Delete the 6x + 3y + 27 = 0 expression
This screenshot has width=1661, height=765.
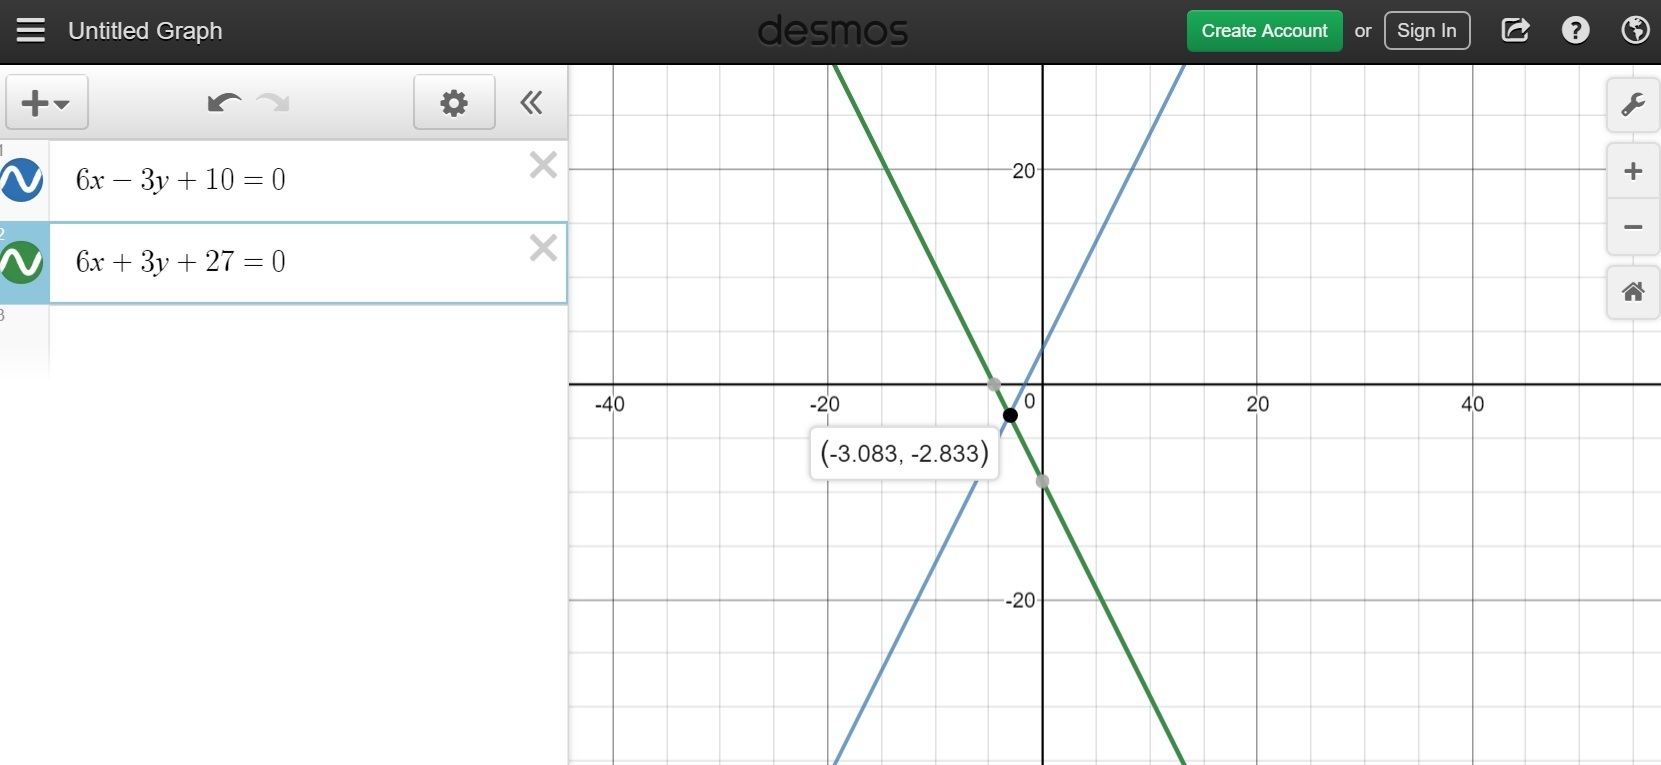[x=543, y=247]
